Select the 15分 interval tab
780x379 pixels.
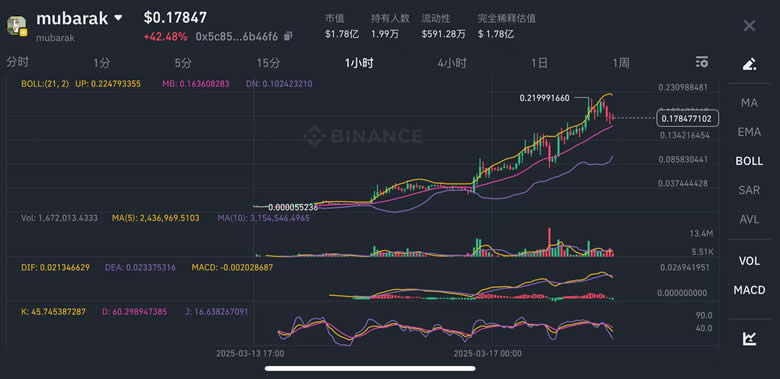[x=268, y=63]
